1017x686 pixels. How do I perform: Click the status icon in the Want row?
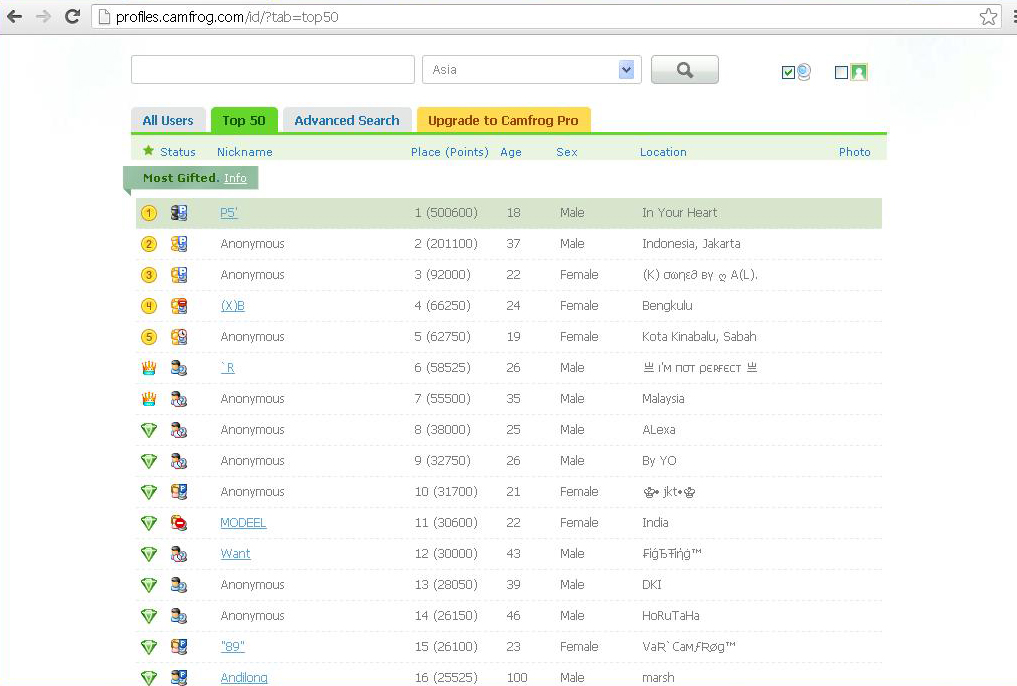[179, 554]
